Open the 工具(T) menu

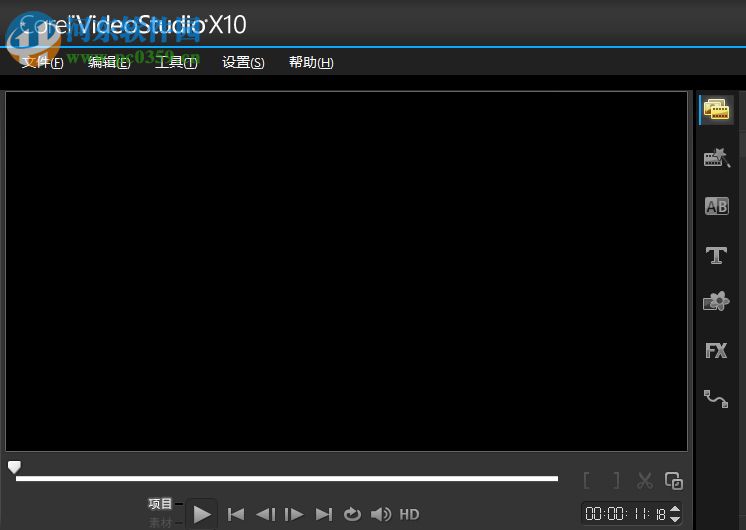[176, 62]
